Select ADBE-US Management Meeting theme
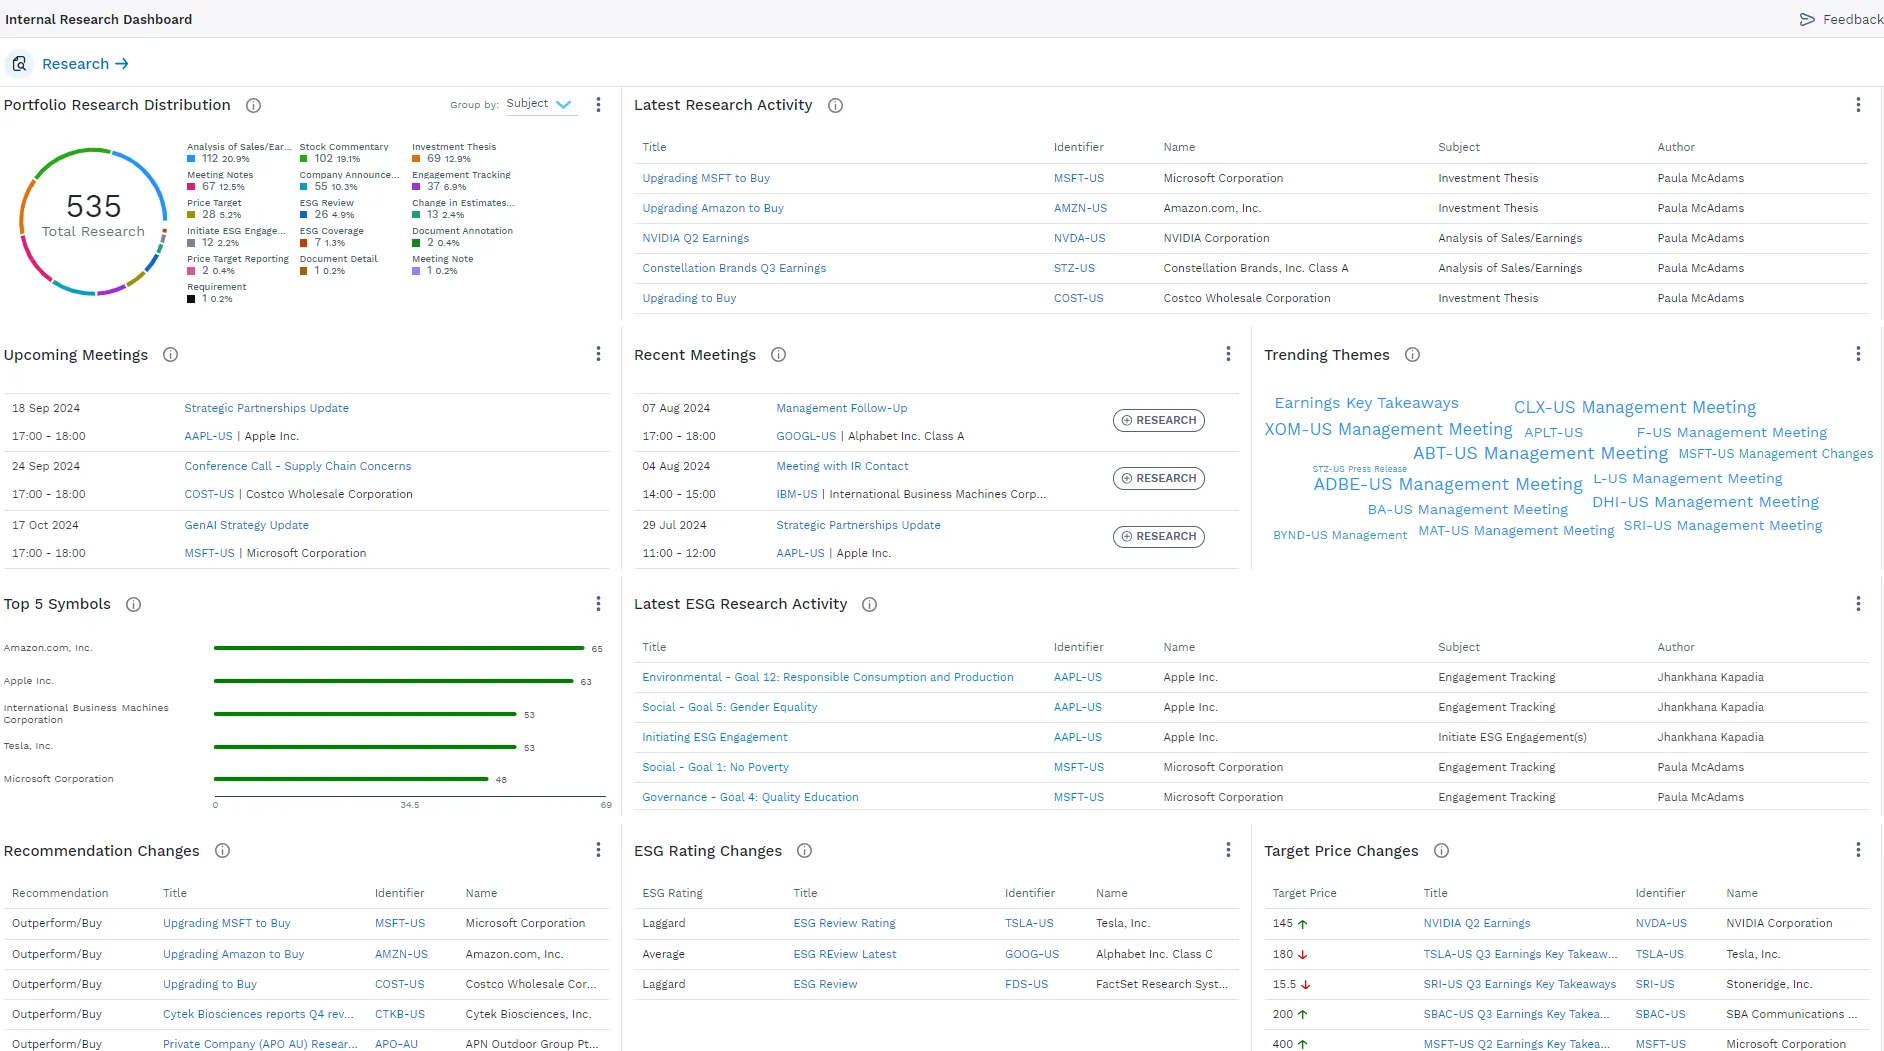The height and width of the screenshot is (1051, 1884). [1448, 484]
